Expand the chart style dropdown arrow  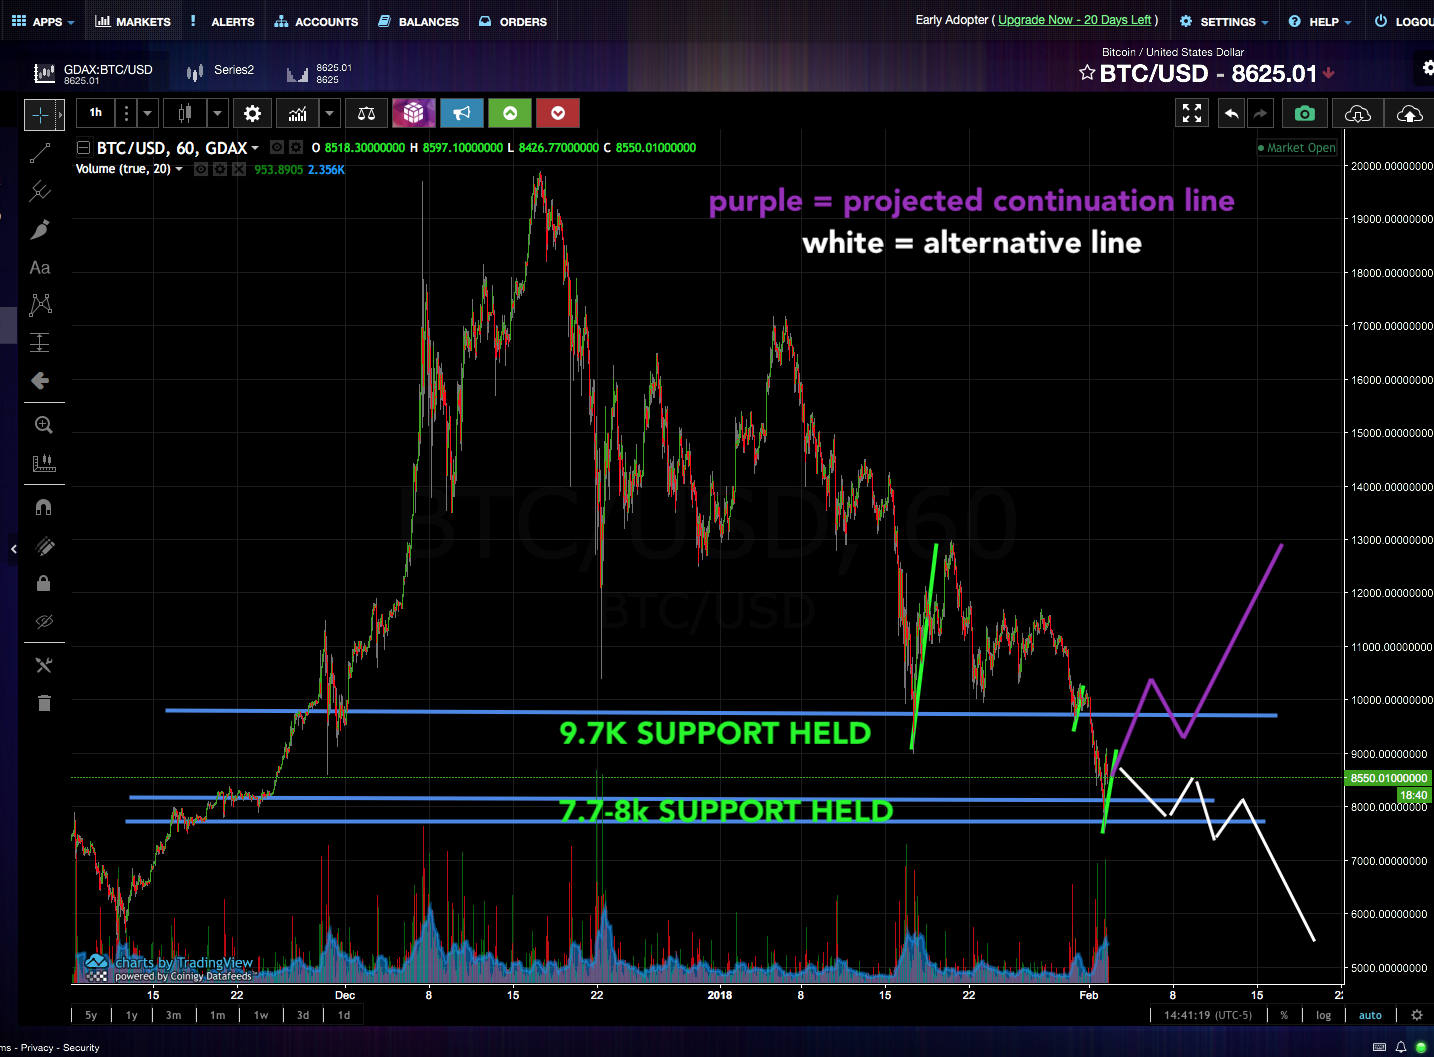[x=217, y=114]
